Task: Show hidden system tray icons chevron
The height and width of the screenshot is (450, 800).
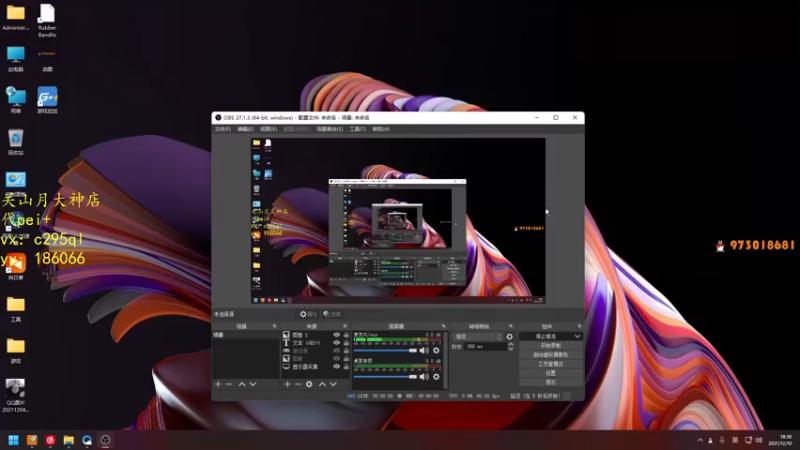Action: [700, 440]
